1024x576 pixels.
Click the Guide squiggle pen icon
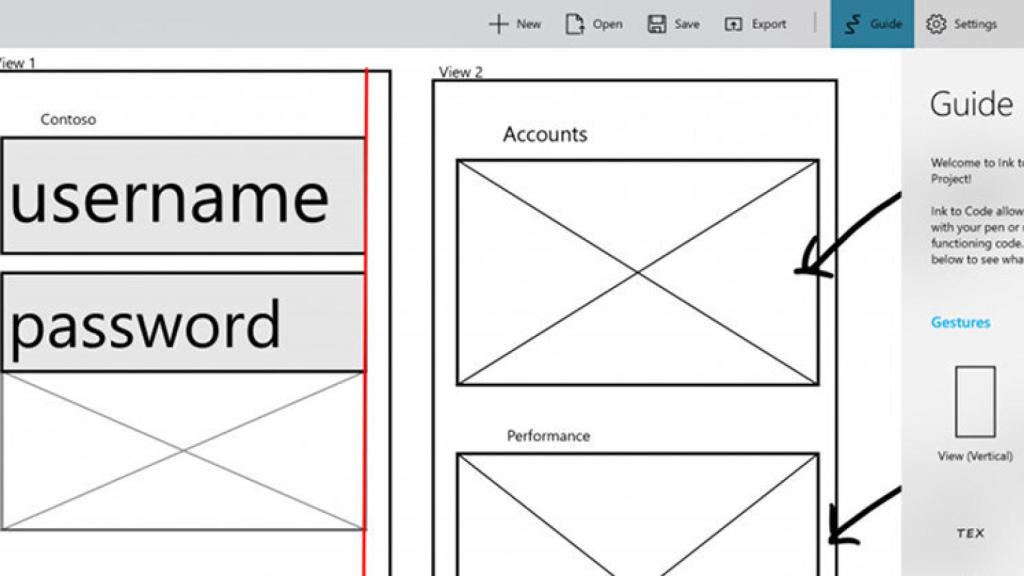pos(853,22)
